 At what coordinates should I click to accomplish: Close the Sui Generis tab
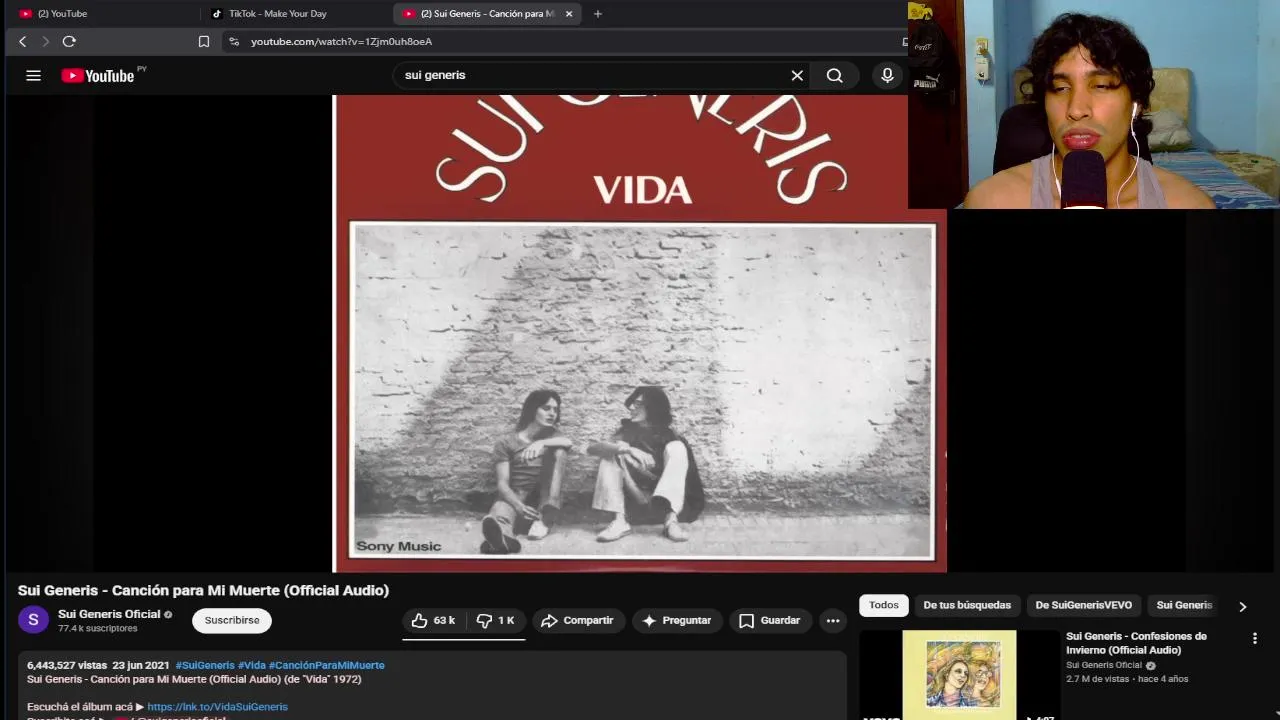[x=569, y=14]
